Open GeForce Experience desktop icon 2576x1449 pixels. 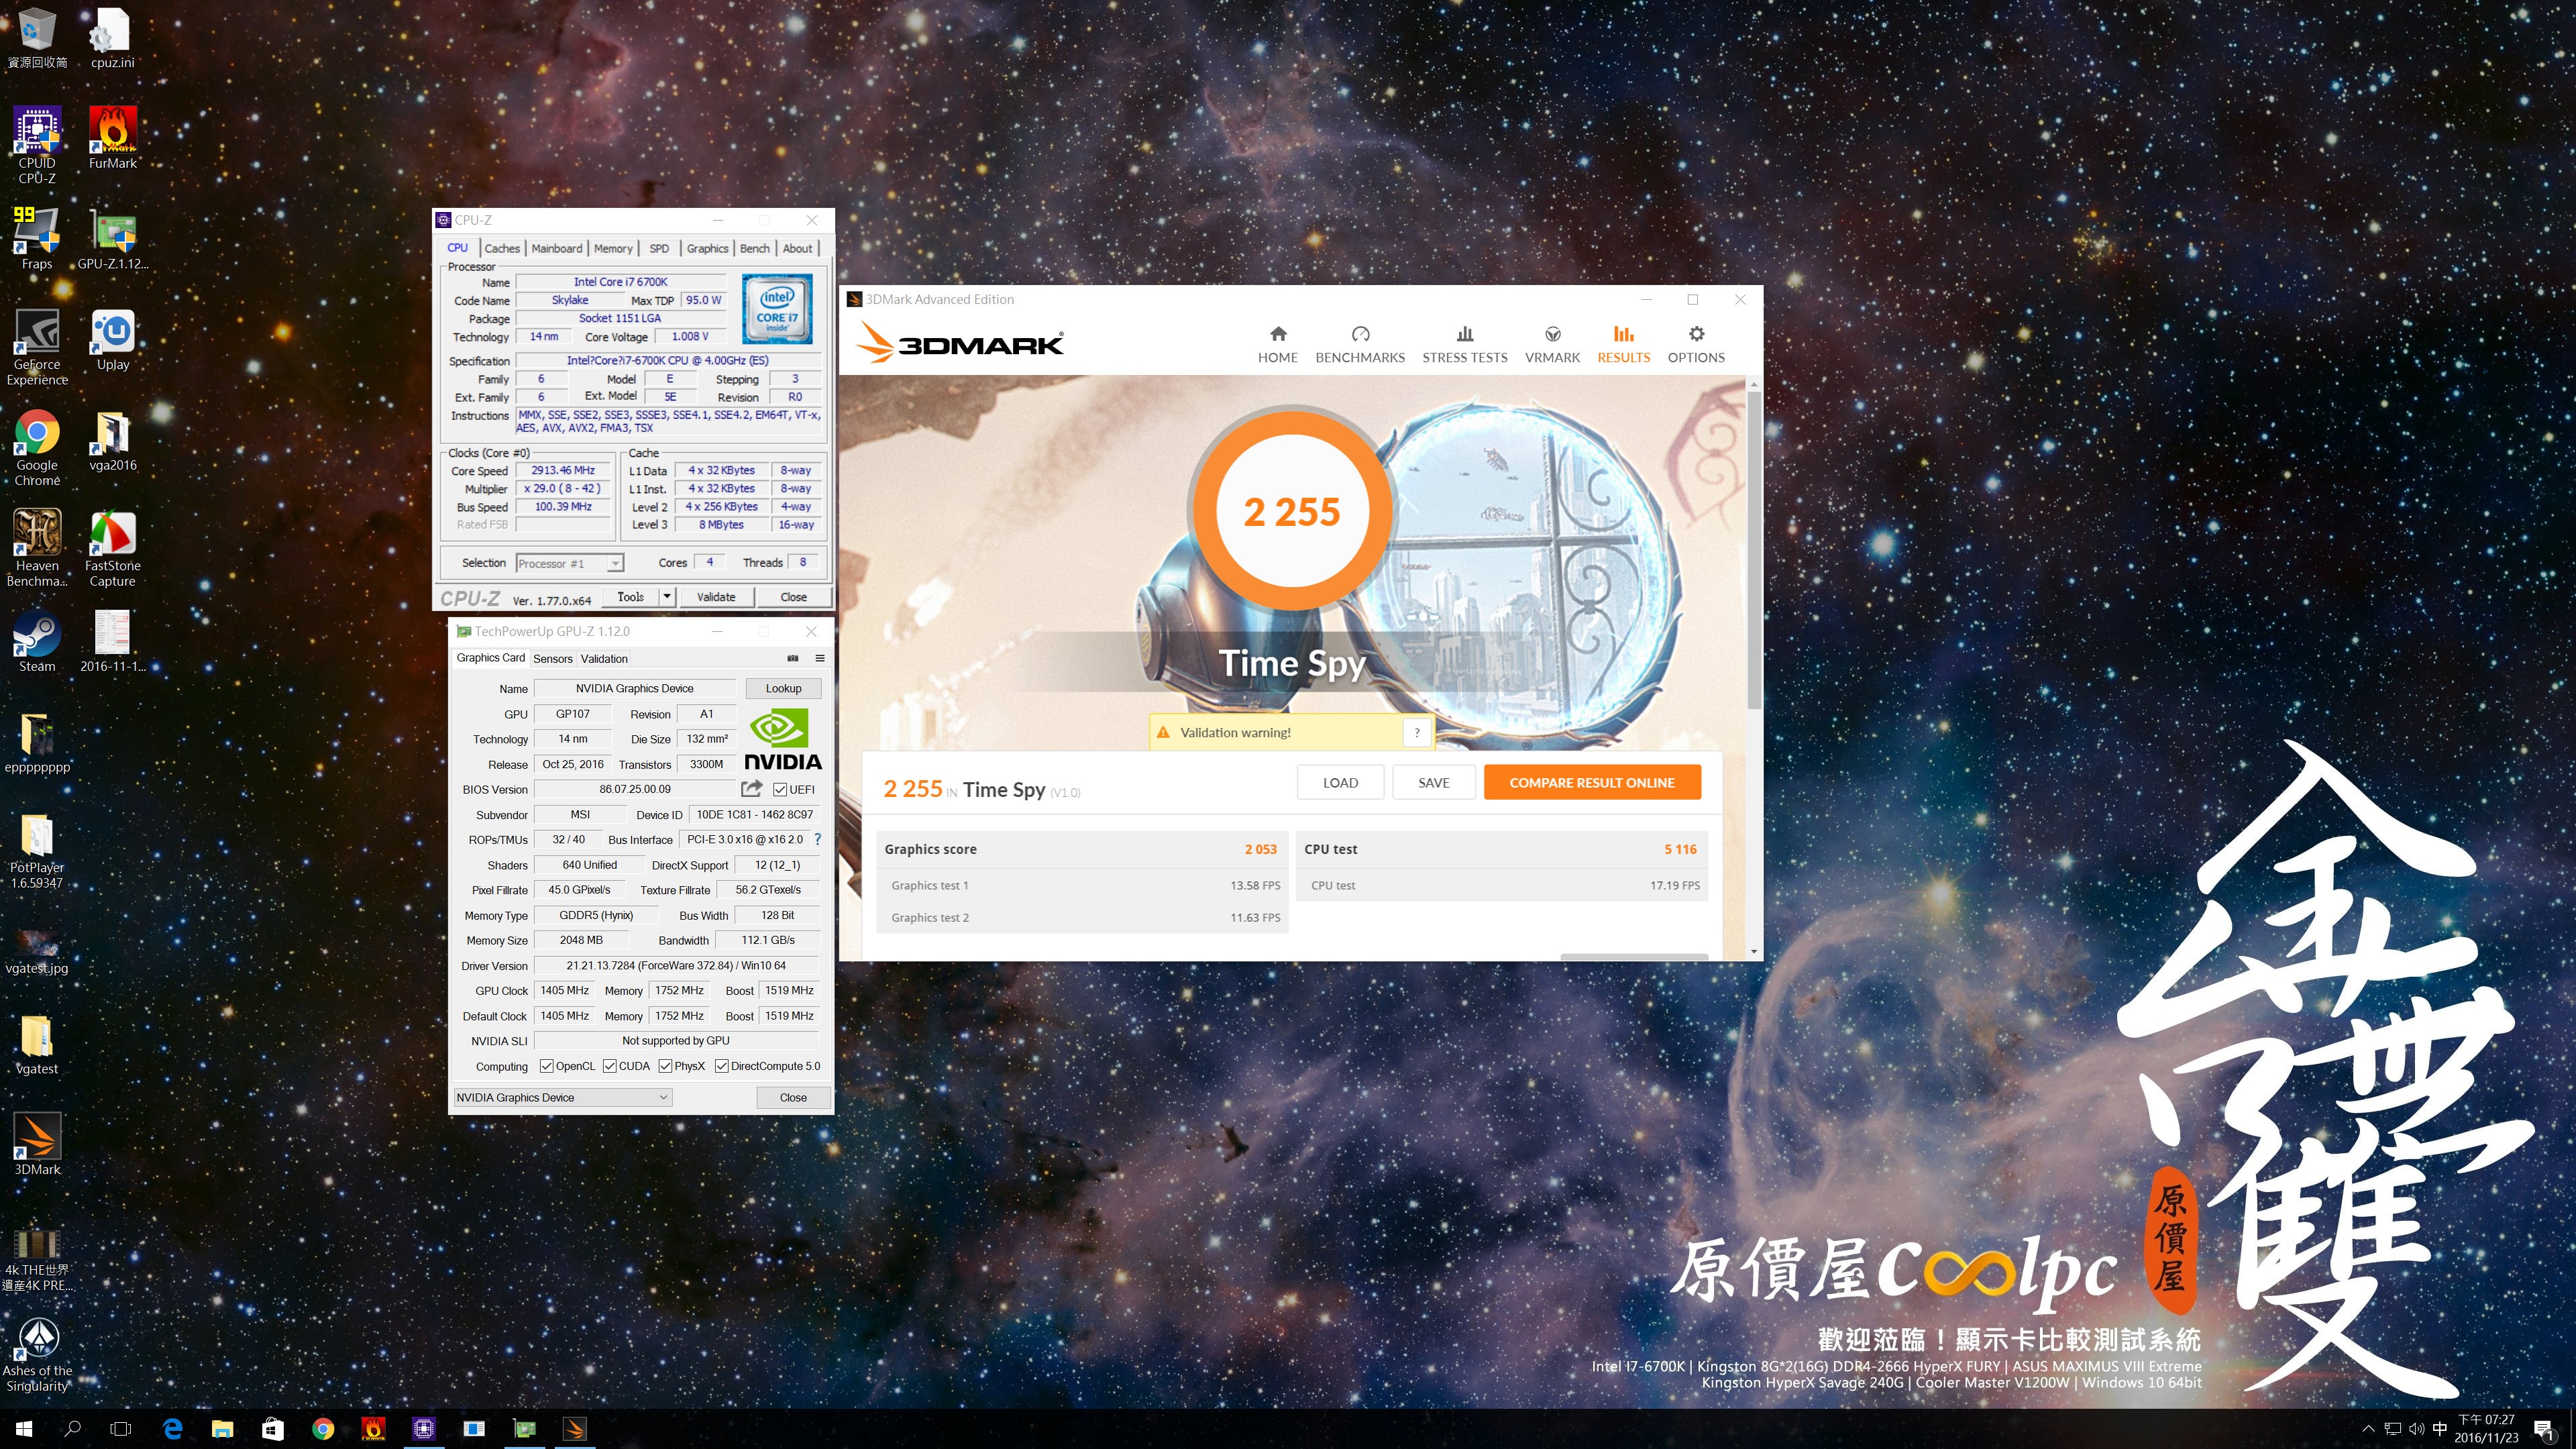click(x=37, y=346)
